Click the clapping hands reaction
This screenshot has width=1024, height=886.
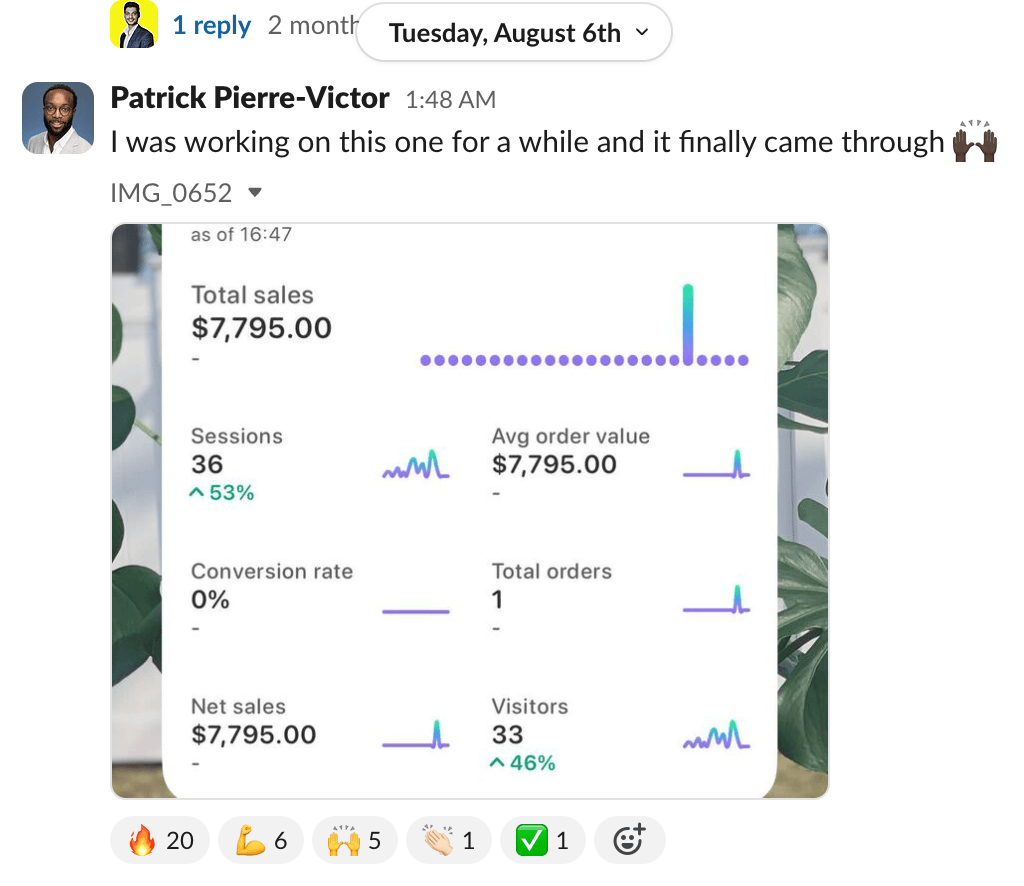(448, 841)
